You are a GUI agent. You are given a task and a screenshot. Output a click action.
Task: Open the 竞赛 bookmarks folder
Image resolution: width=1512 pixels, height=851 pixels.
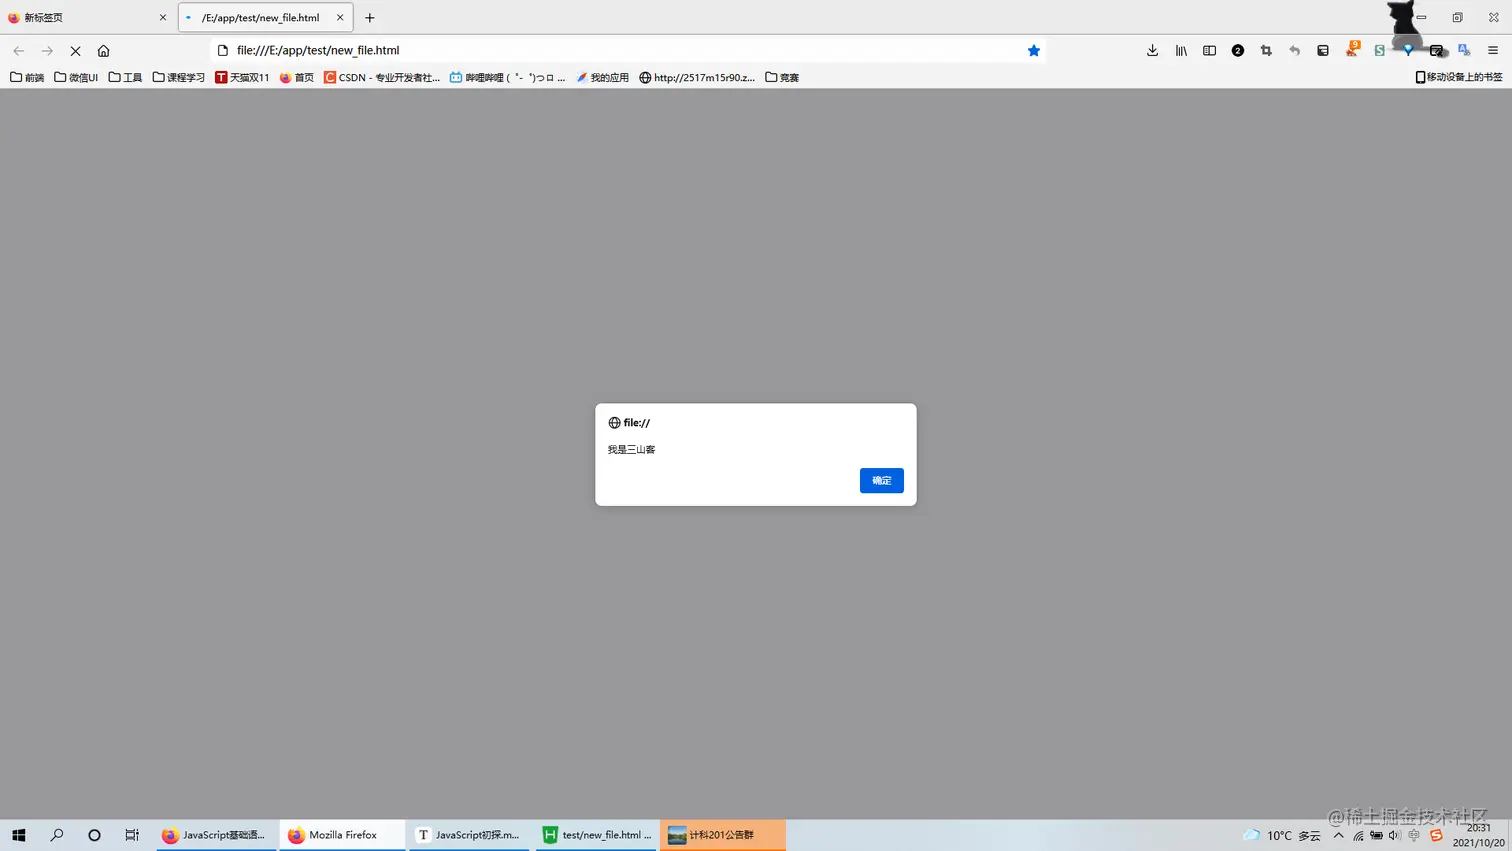[782, 77]
